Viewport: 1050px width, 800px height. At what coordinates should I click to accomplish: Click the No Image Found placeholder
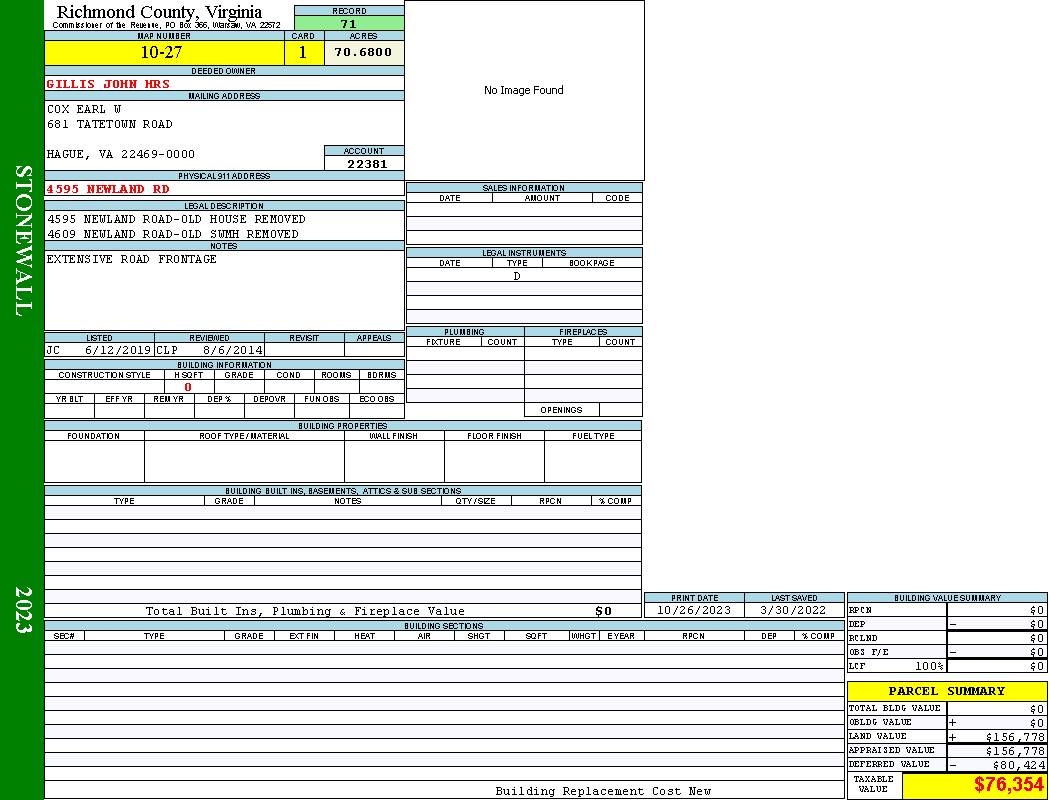pyautogui.click(x=524, y=90)
